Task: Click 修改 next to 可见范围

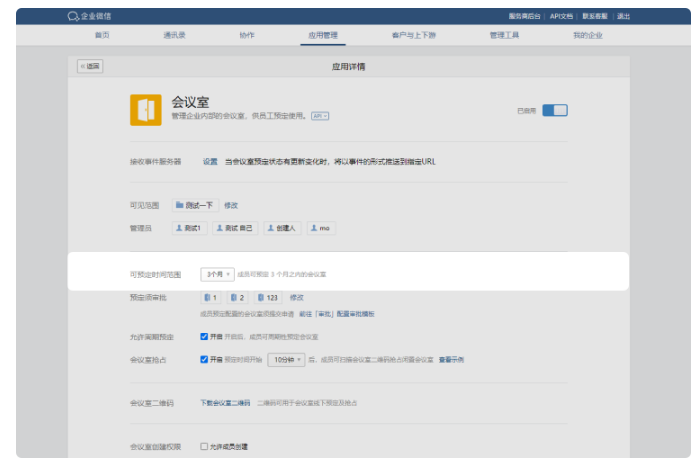Action: click(x=231, y=205)
